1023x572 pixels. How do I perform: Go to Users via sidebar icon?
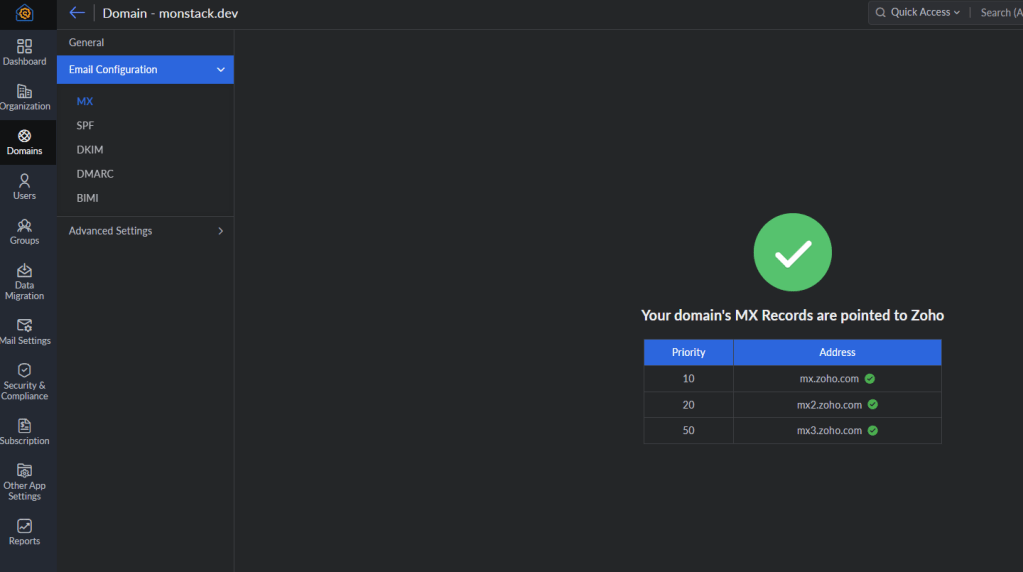(x=25, y=181)
